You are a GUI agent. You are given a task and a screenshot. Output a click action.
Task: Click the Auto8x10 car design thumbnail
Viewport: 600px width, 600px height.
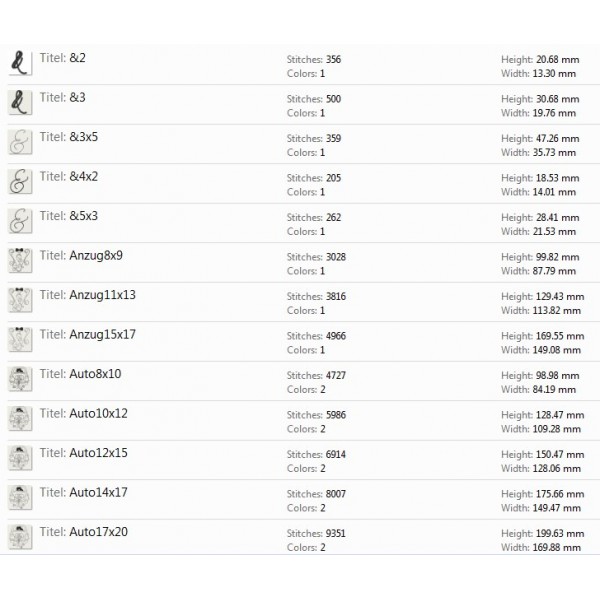click(19, 379)
